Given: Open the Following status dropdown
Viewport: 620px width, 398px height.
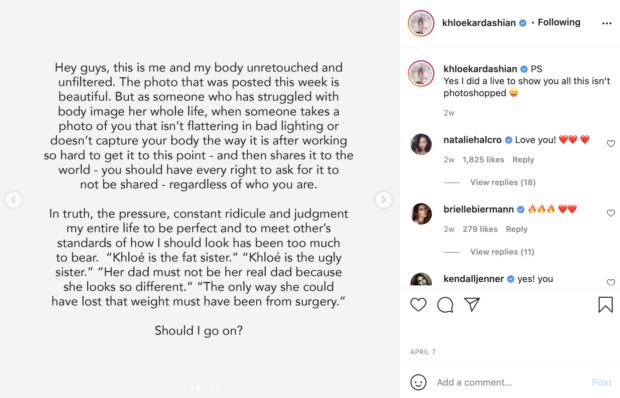Looking at the screenshot, I should (x=559, y=22).
